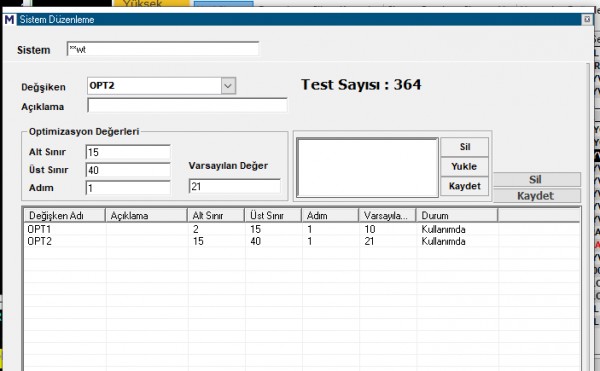Sort by Değişken Adı column header
The width and height of the screenshot is (600, 371).
tap(65, 216)
